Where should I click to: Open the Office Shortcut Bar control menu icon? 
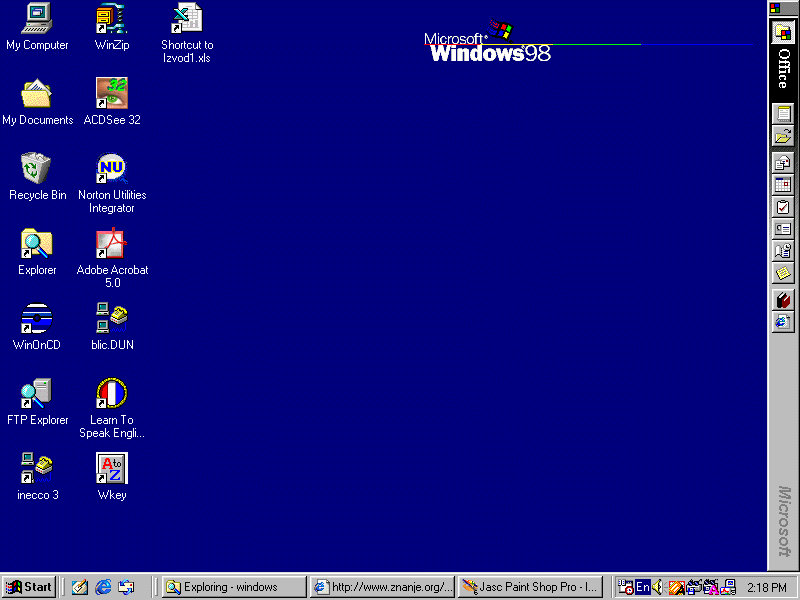coord(775,7)
